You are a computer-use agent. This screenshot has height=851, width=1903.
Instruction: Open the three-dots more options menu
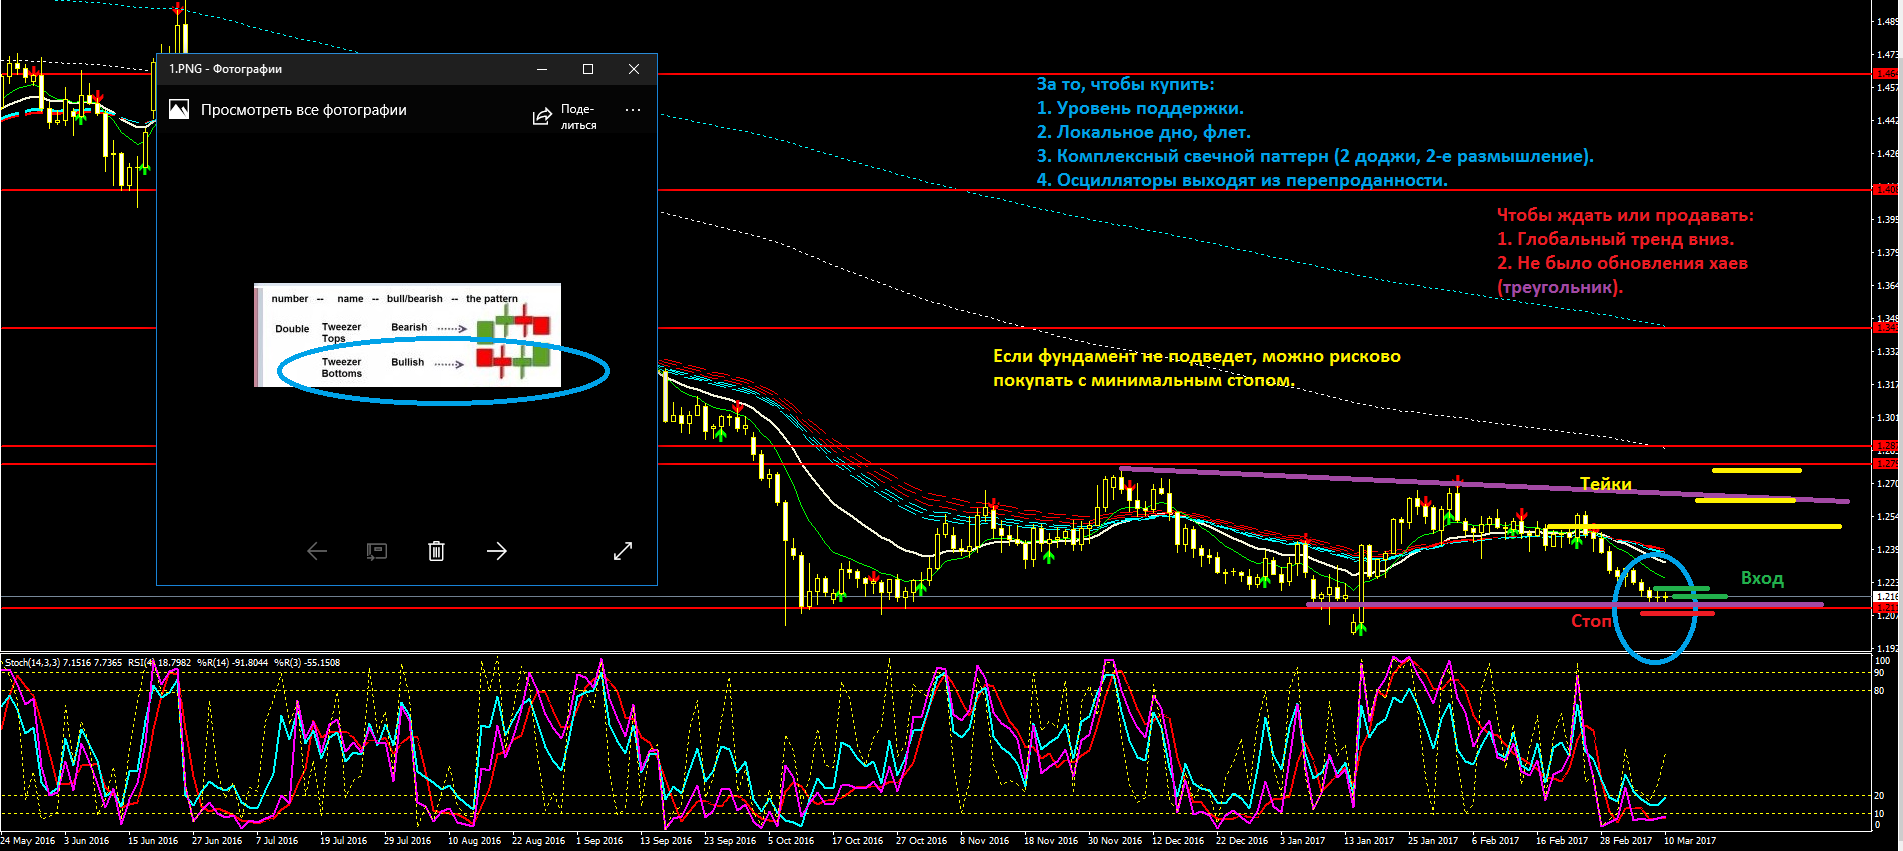(x=633, y=110)
